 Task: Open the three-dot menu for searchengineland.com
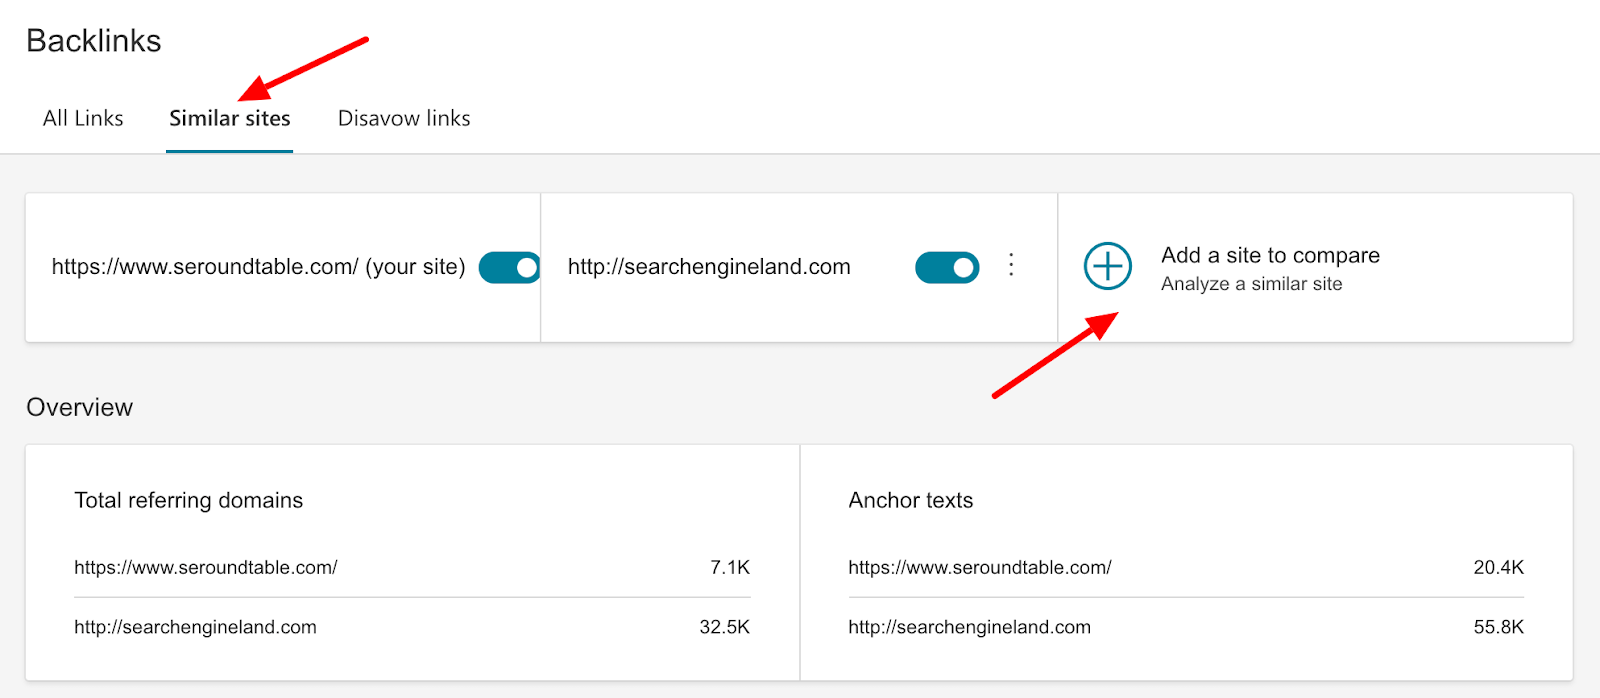click(x=1011, y=265)
